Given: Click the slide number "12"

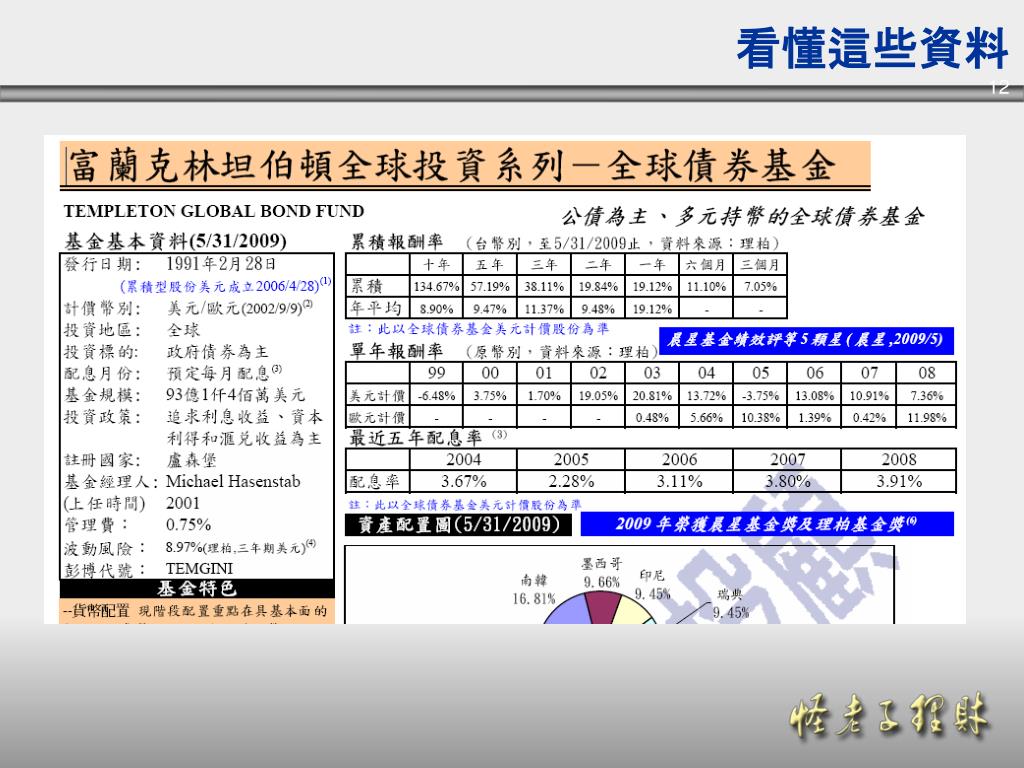Looking at the screenshot, I should click(1000, 87).
